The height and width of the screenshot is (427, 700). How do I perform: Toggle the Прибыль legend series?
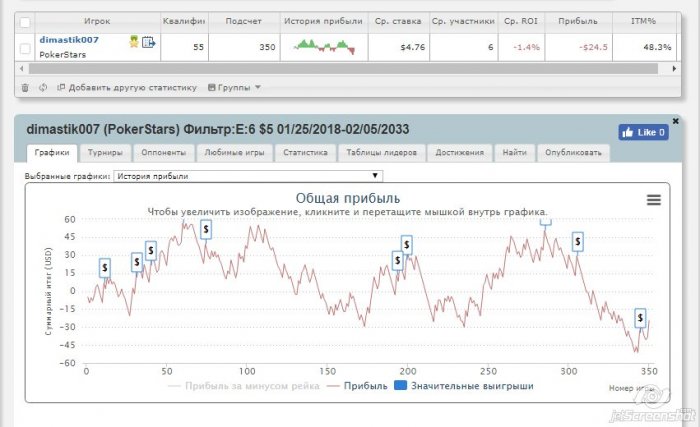click(x=357, y=386)
